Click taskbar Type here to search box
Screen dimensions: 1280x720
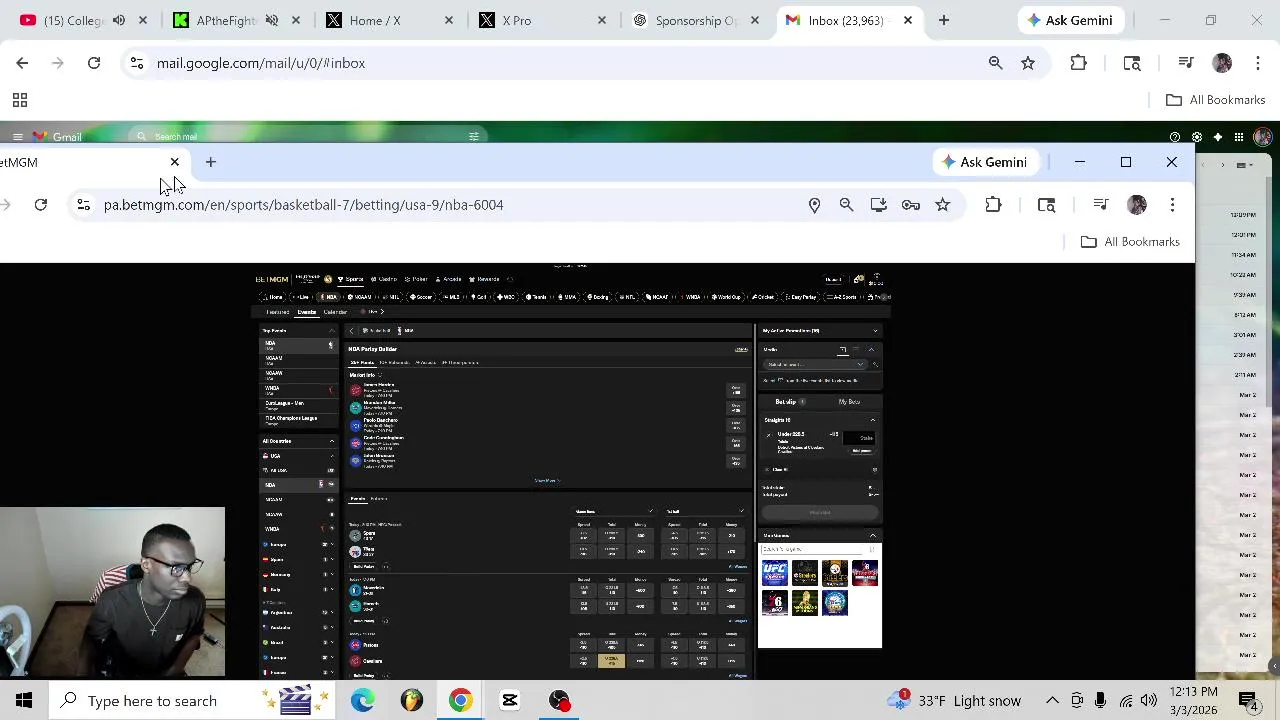tap(190, 701)
